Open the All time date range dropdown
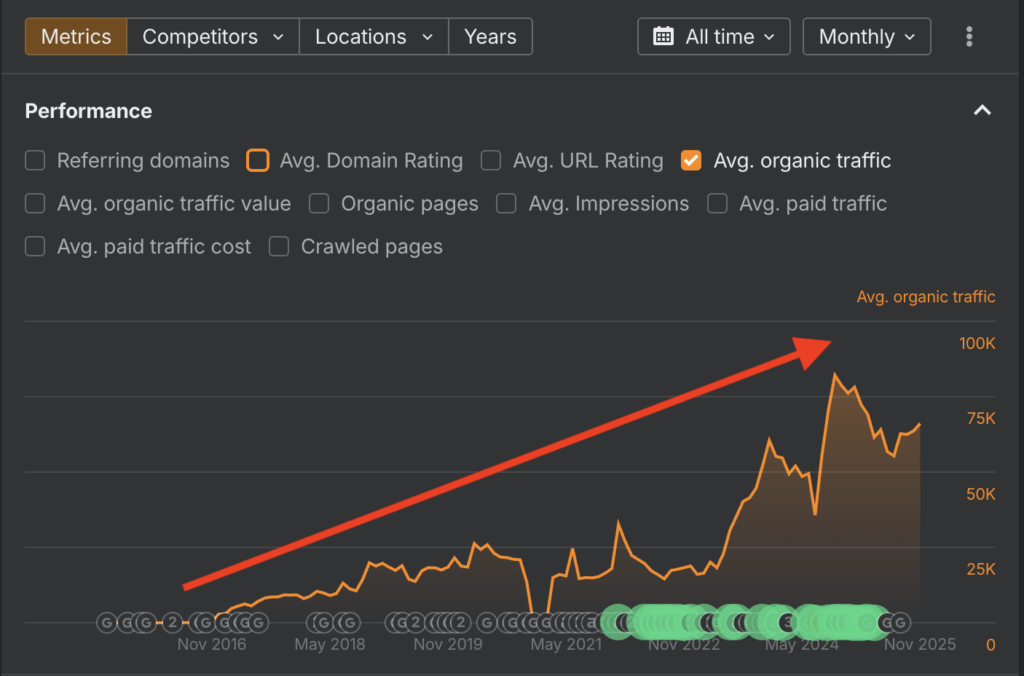 coord(714,37)
